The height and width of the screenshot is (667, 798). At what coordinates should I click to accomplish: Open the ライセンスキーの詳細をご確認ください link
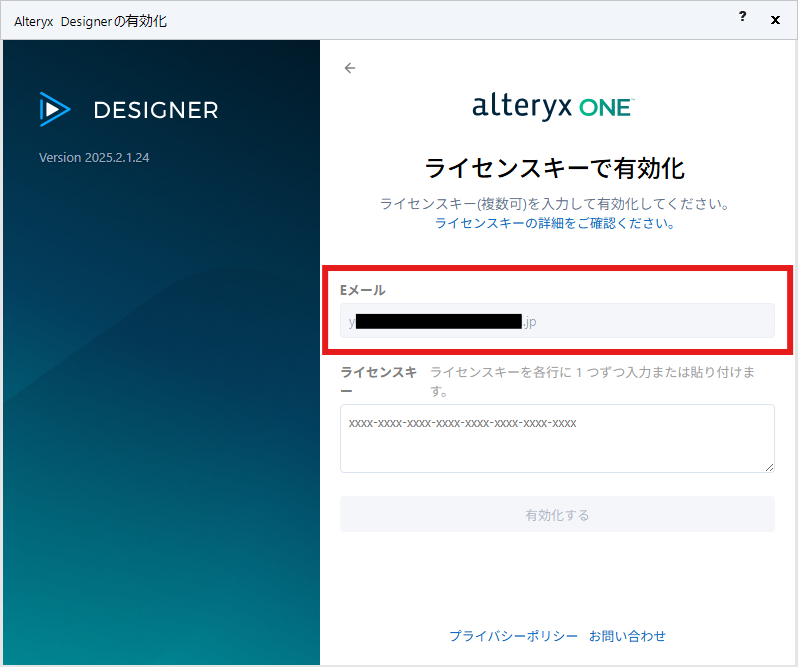coord(555,223)
